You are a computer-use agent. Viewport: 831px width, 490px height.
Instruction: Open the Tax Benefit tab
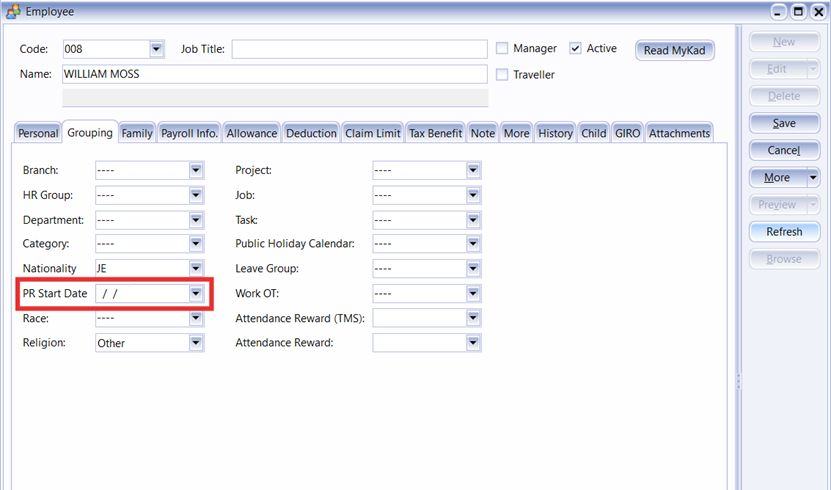(435, 133)
